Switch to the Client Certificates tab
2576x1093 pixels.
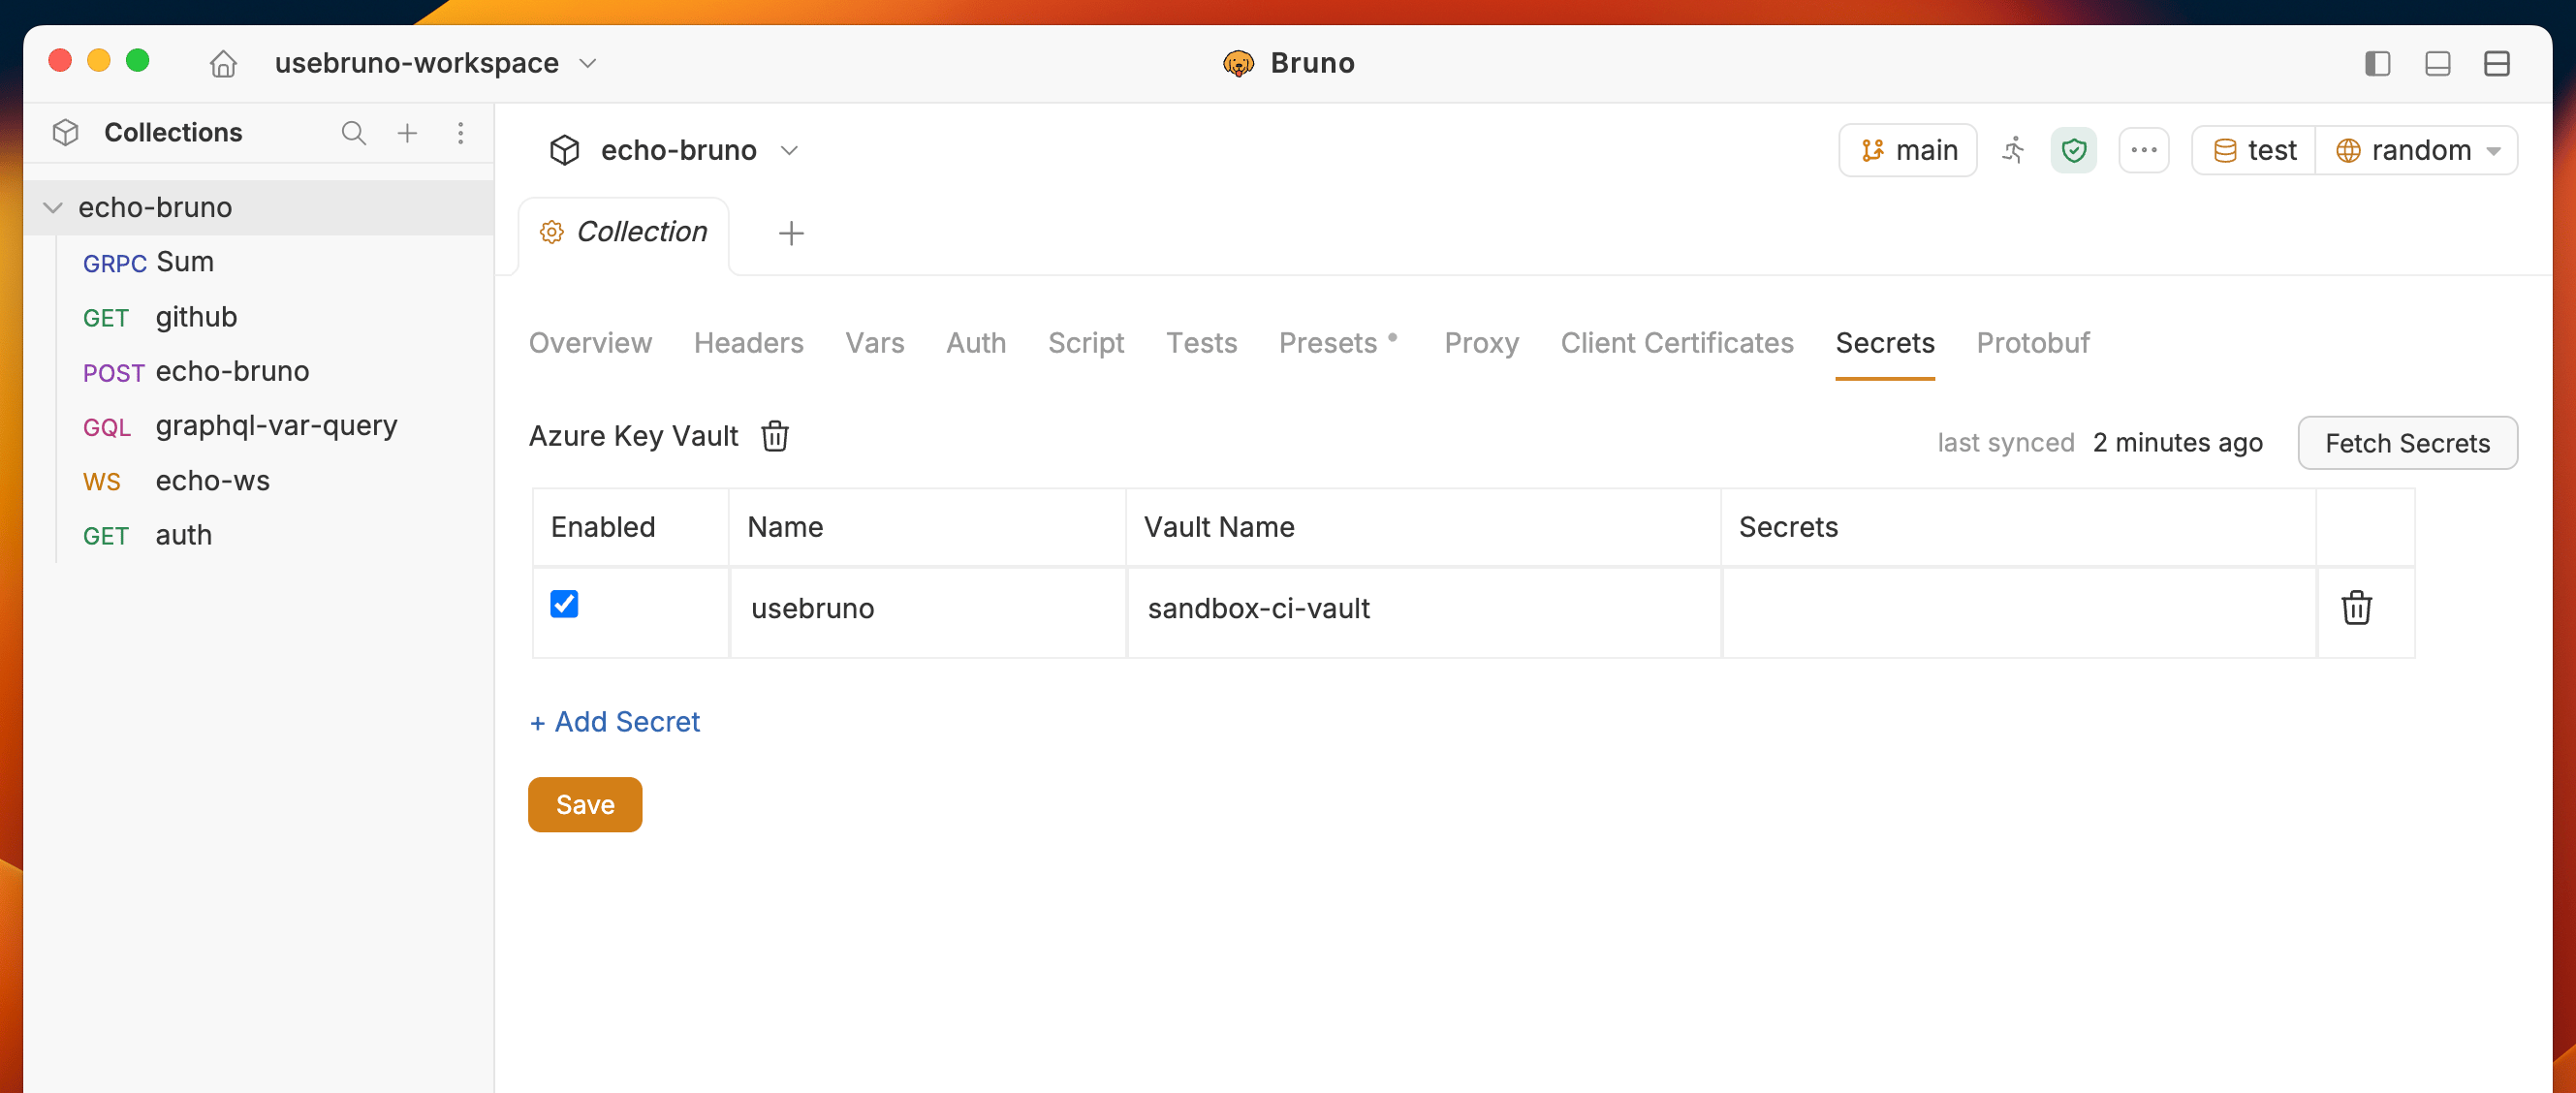(x=1677, y=343)
